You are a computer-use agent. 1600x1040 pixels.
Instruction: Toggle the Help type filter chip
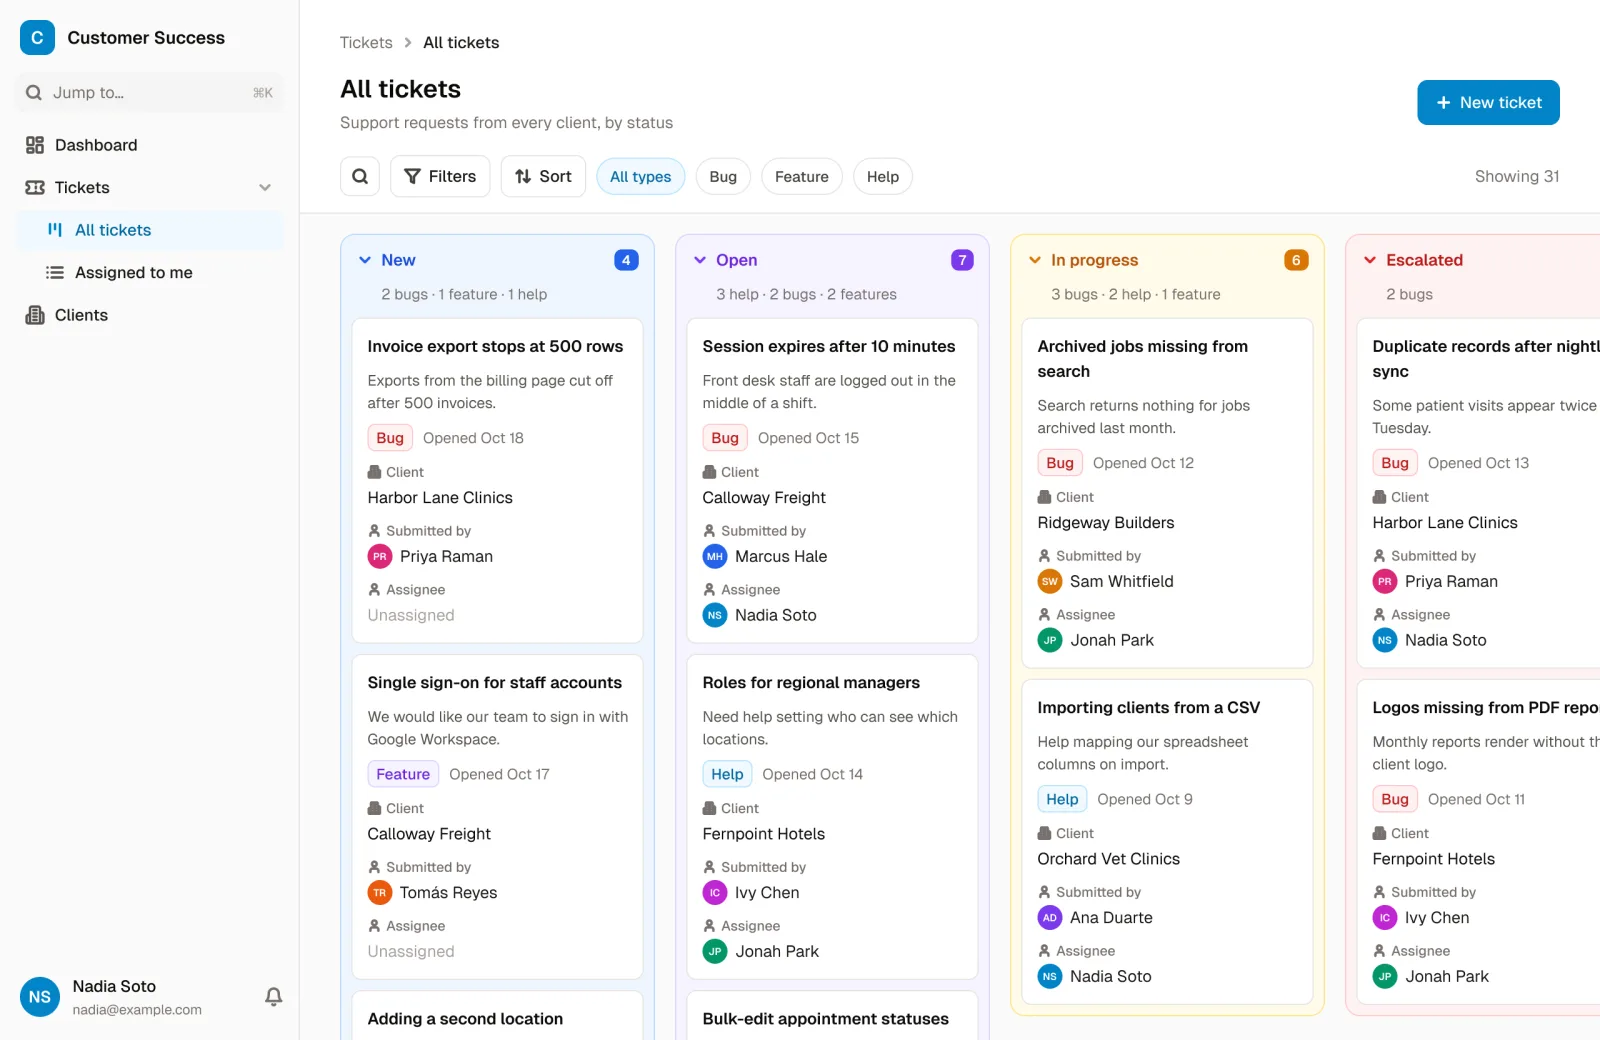883,177
